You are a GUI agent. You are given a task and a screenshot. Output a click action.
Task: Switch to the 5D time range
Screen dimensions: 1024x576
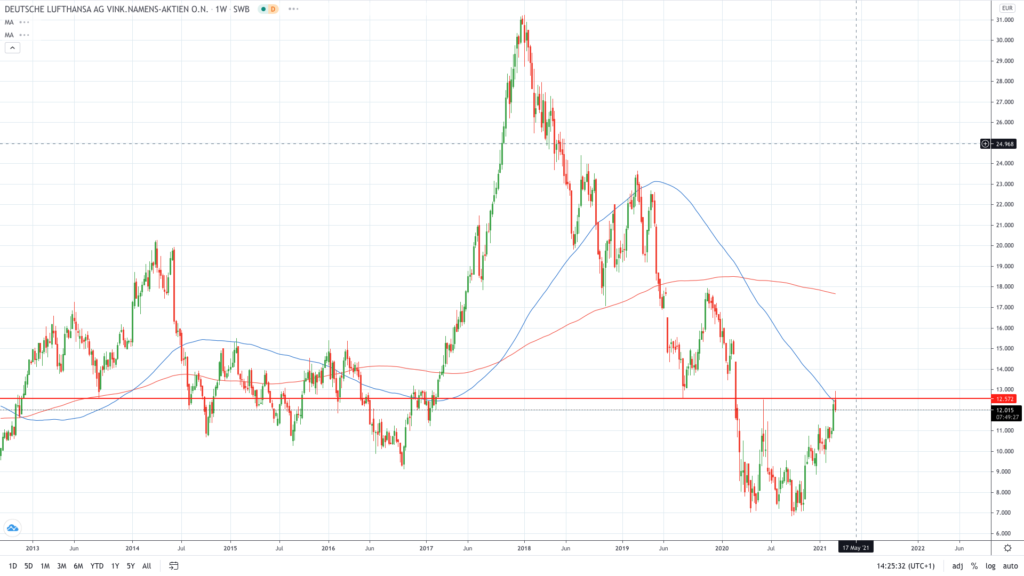point(28,565)
